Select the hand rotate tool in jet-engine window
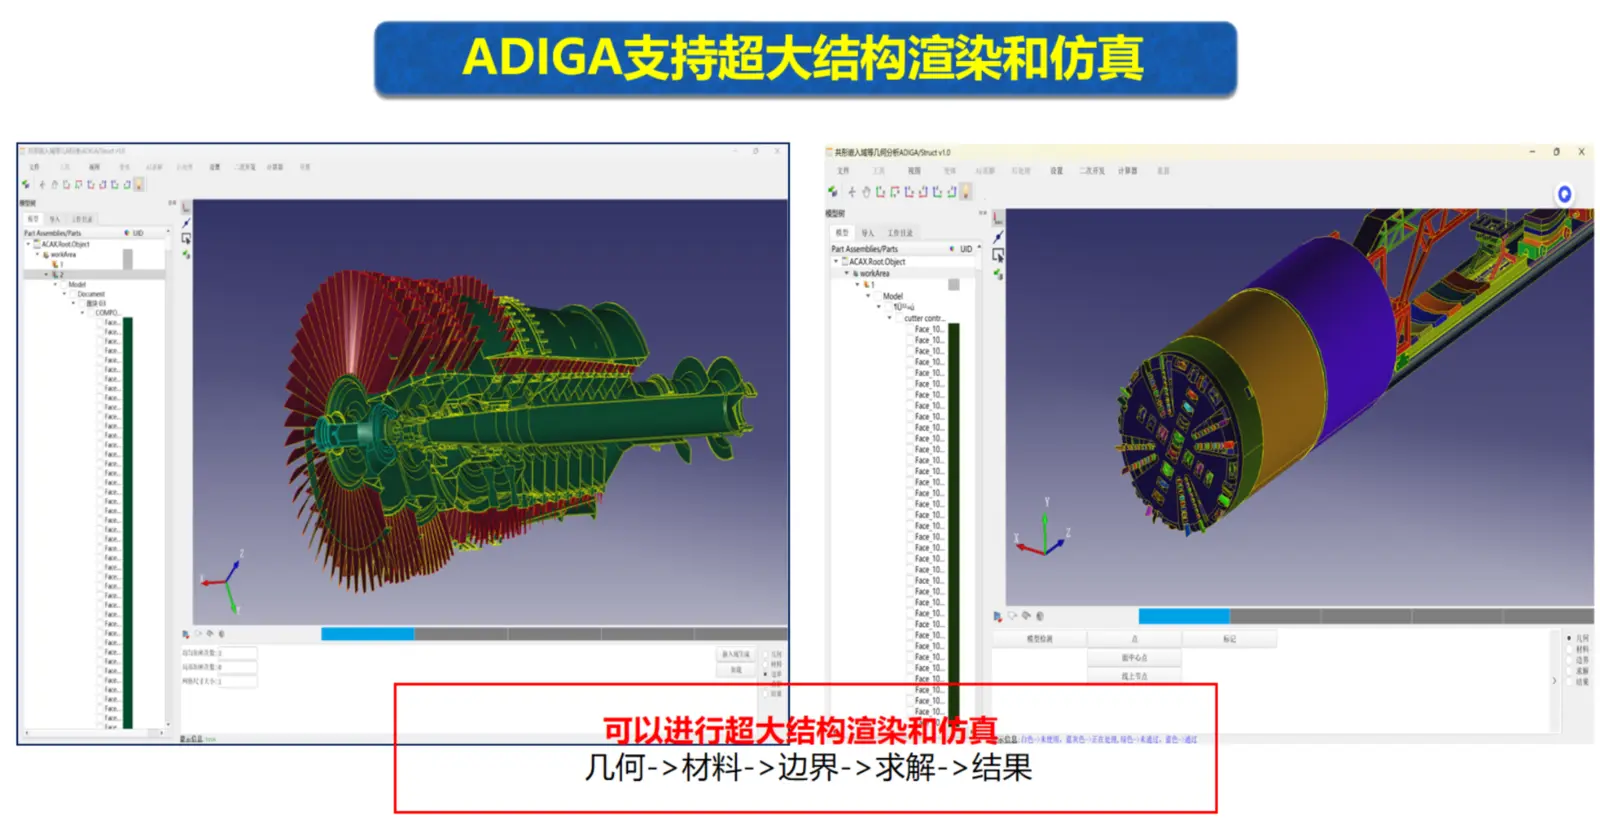Viewport: 1600px width, 823px height. [x=54, y=185]
